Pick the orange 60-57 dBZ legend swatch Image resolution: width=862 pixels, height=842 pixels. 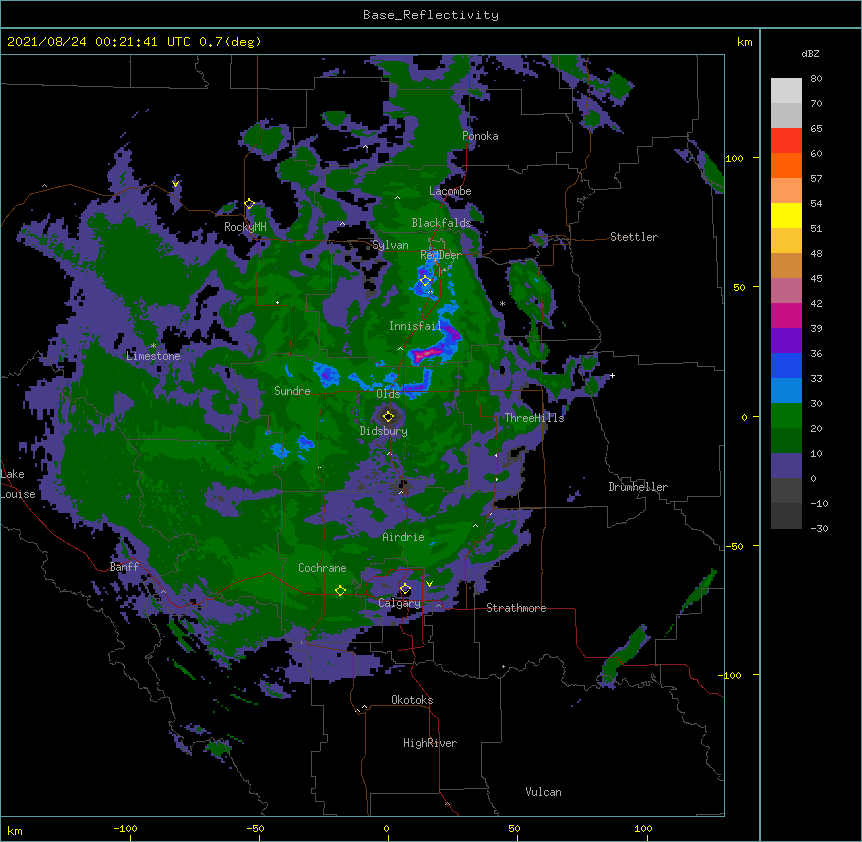tap(786, 165)
